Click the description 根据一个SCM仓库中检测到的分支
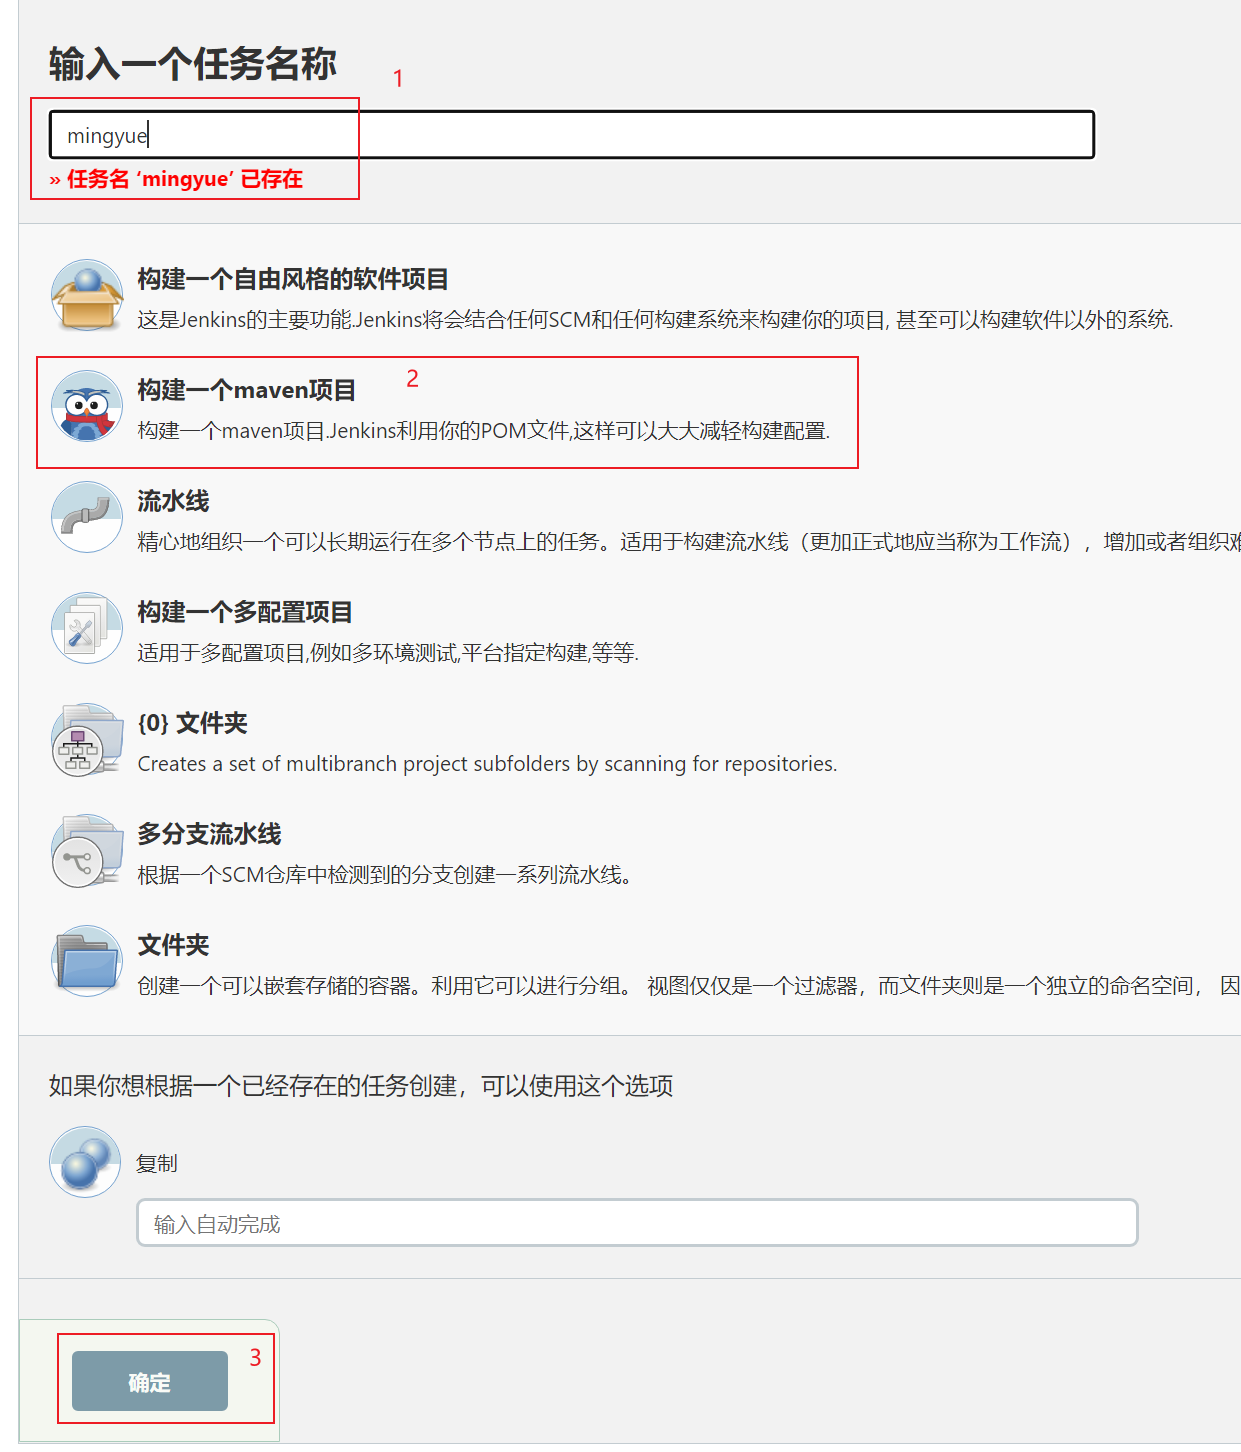 pos(385,874)
